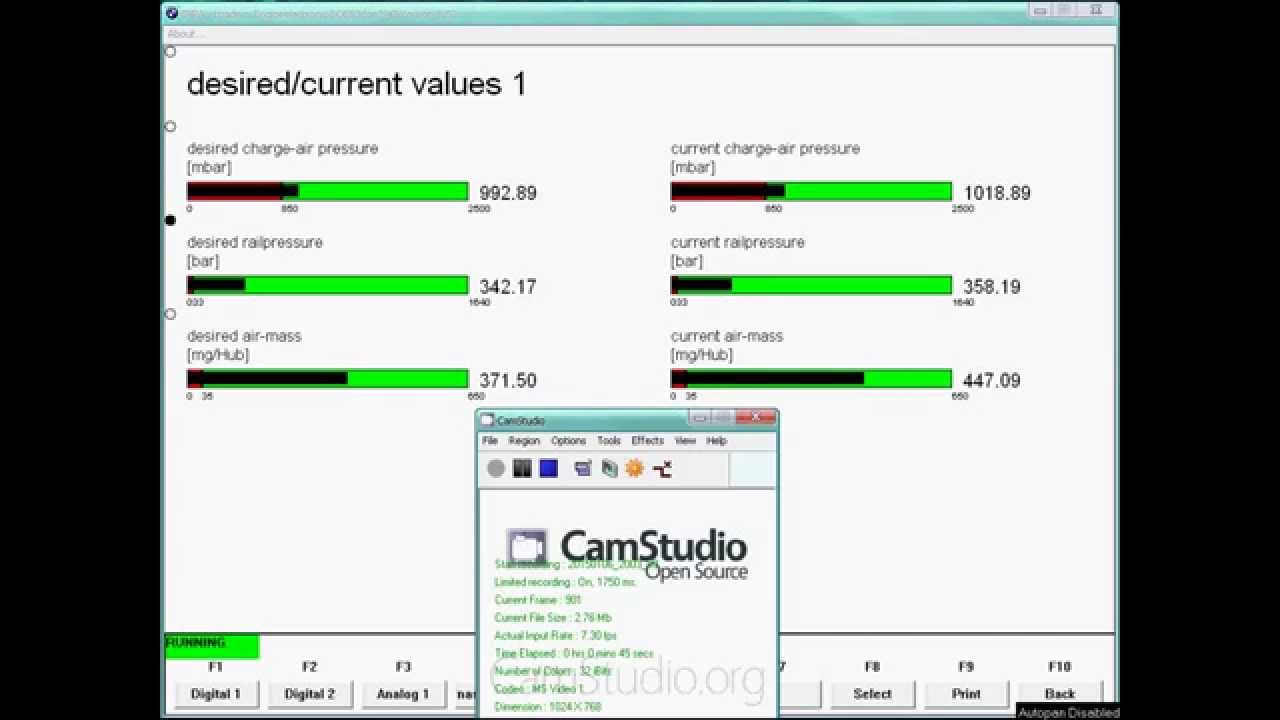The width and height of the screenshot is (1280, 720).
Task: Click the current railpressure bar gauge
Action: 811,285
